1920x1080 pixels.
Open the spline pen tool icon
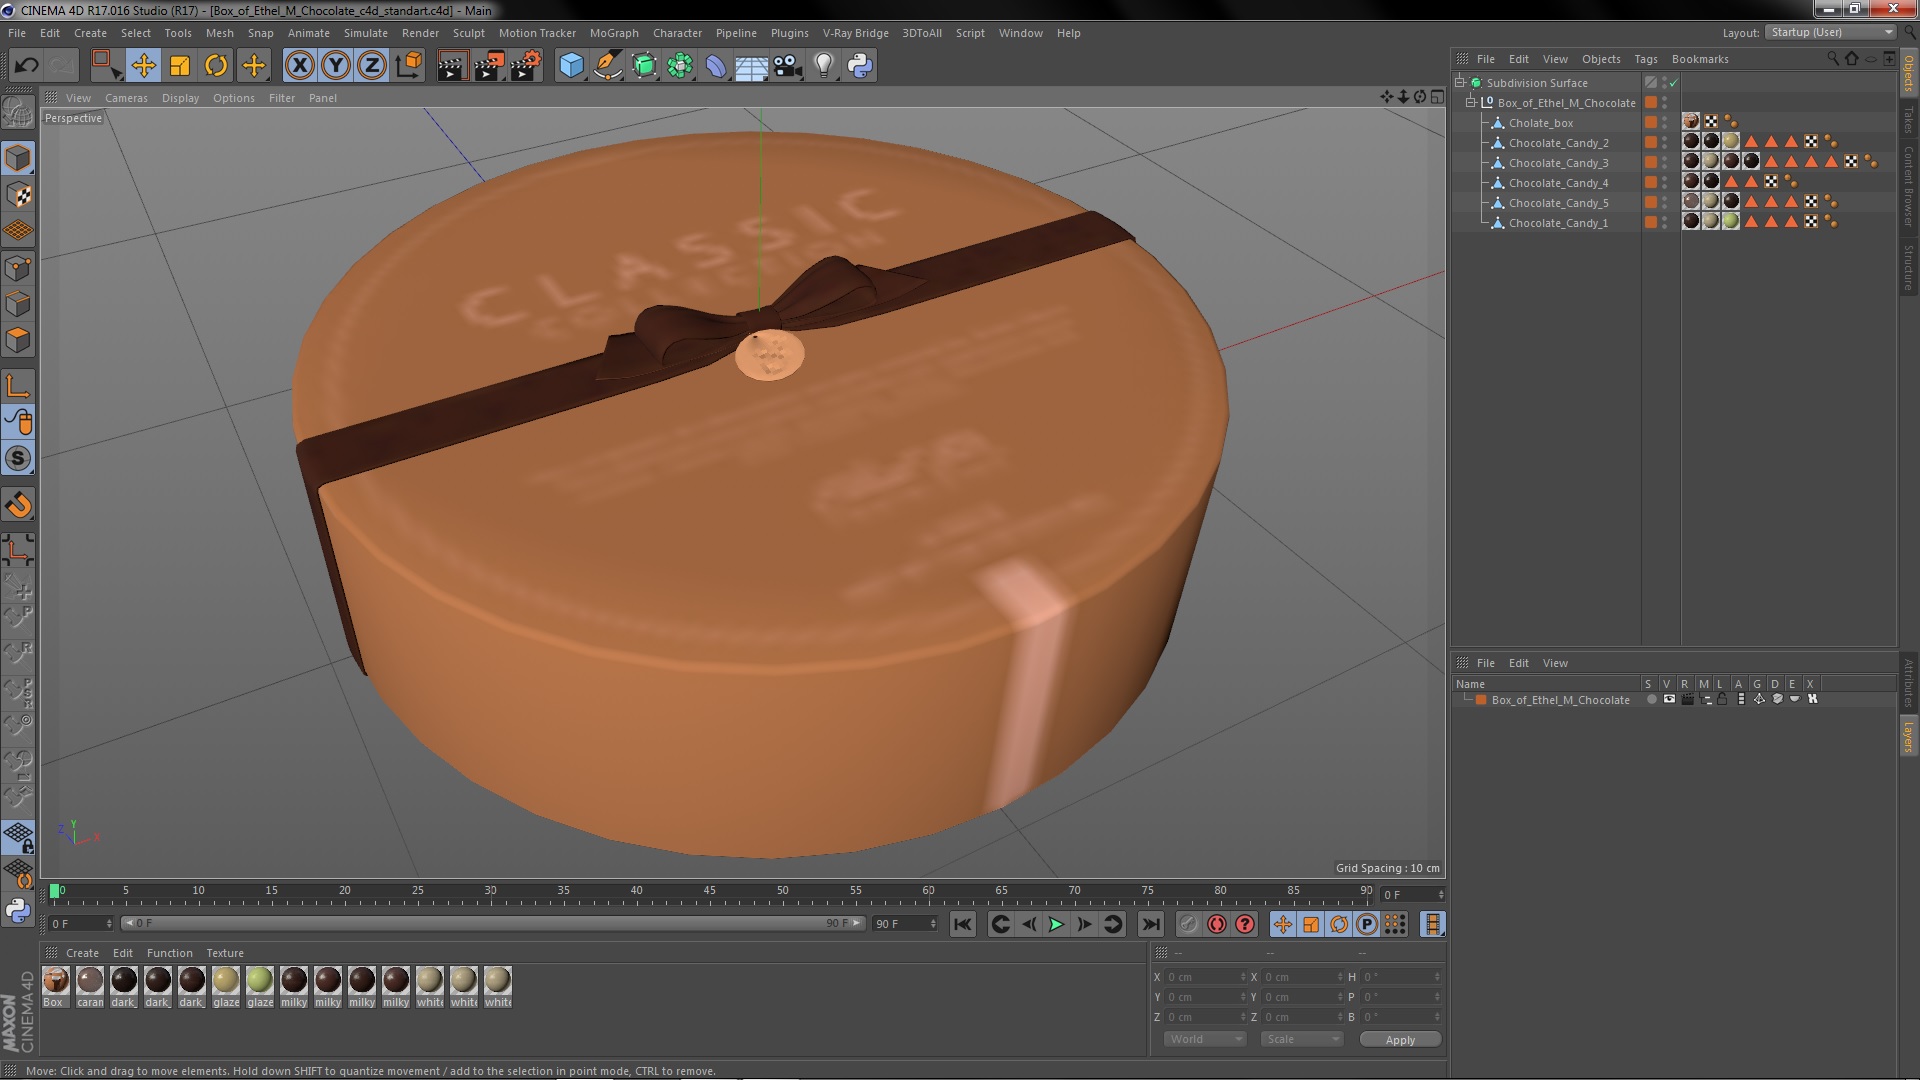click(607, 66)
